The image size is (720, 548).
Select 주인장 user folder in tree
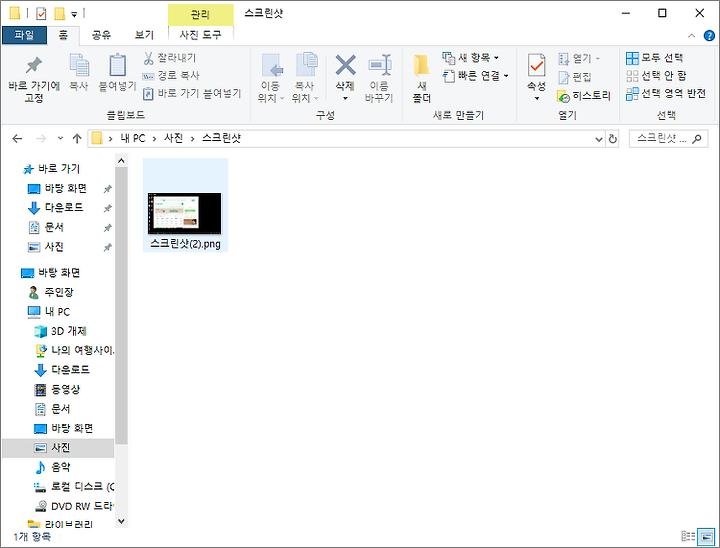[51, 292]
